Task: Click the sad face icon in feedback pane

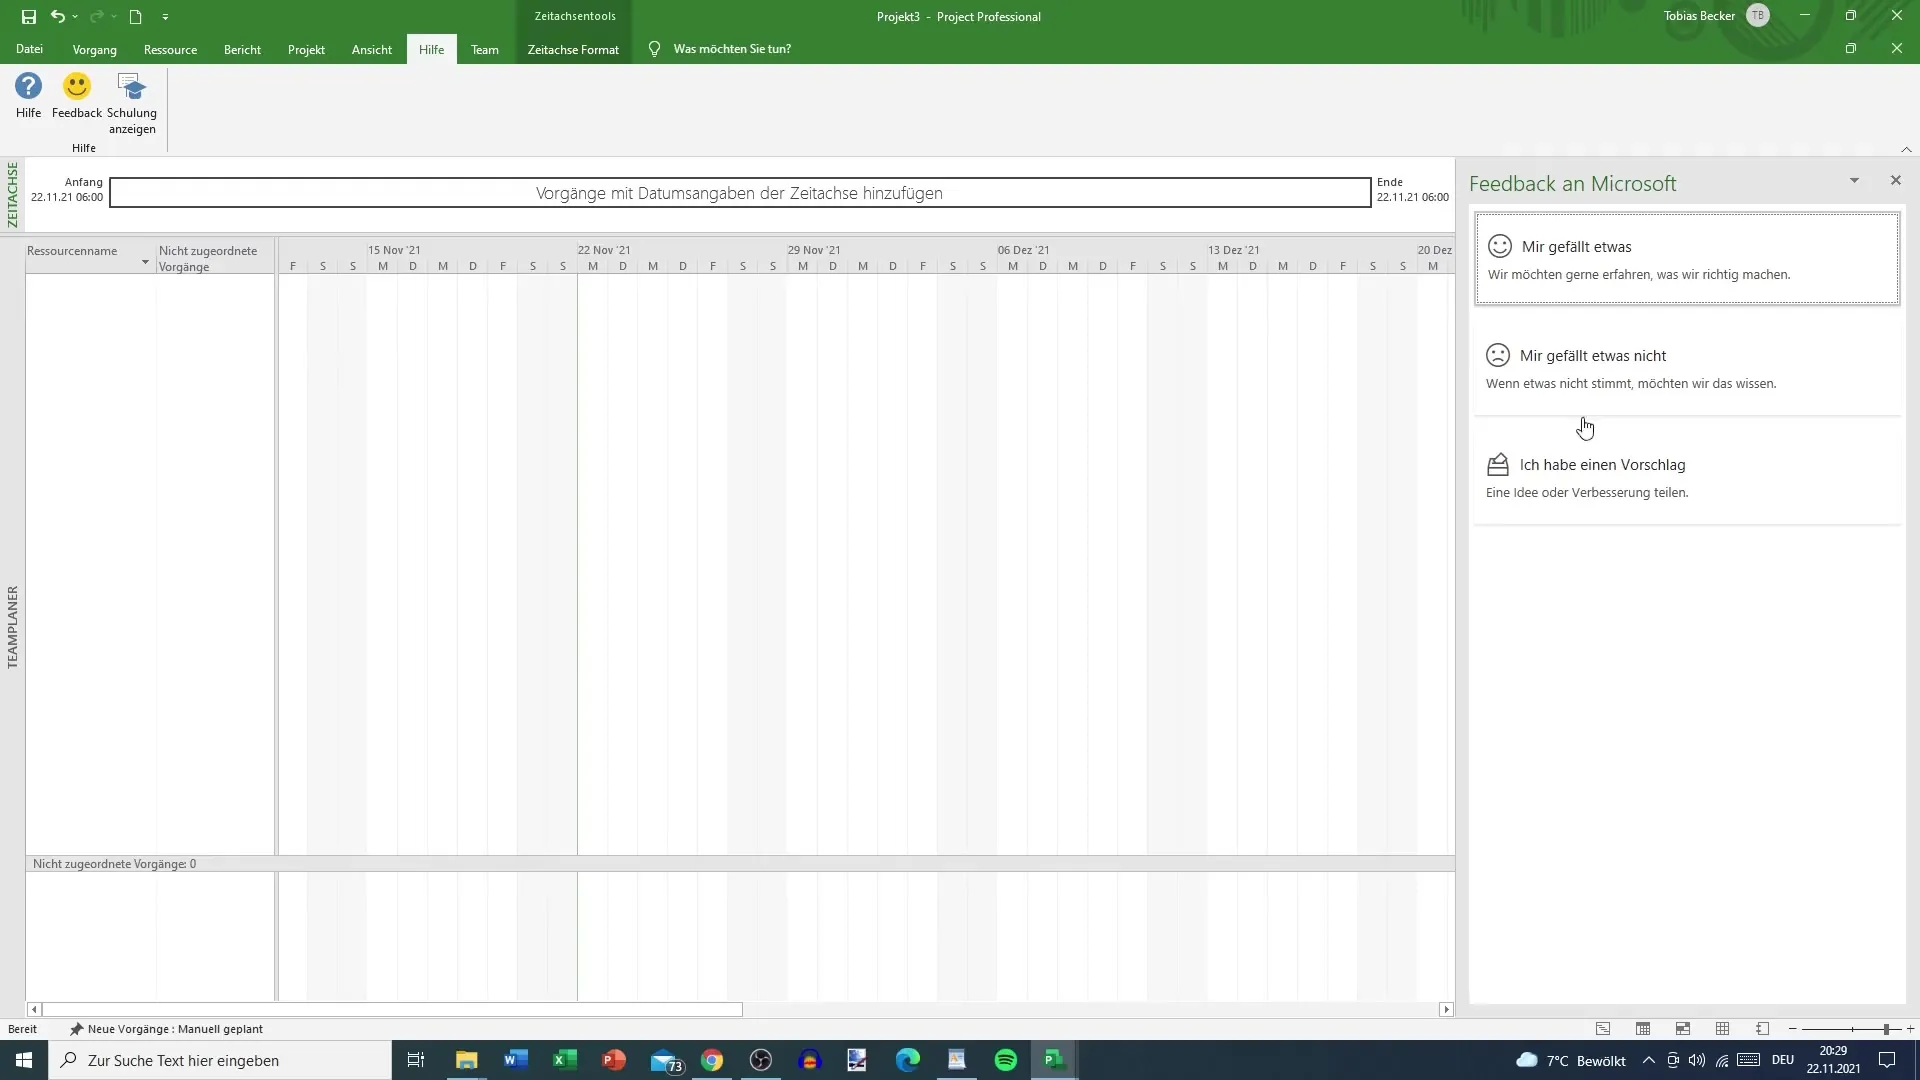Action: click(x=1497, y=355)
